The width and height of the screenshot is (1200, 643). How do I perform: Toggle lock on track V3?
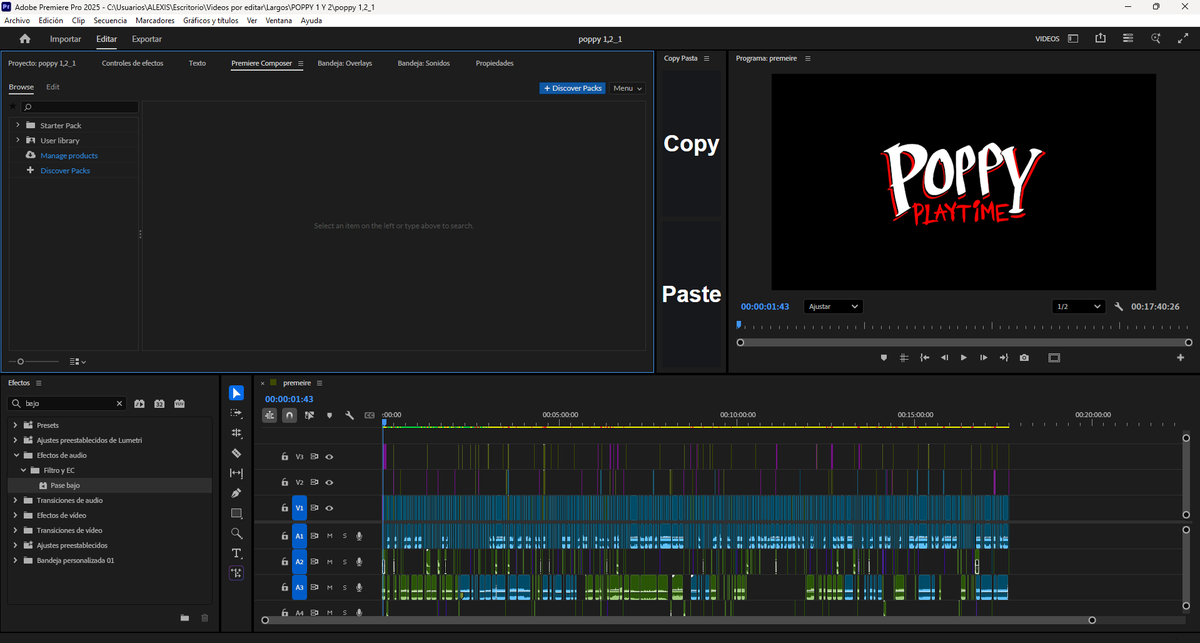click(285, 456)
